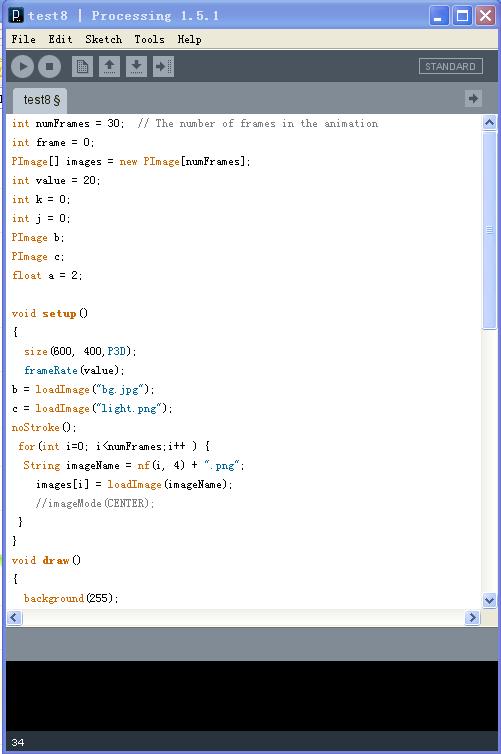The height and width of the screenshot is (754, 501).
Task: Open the tab menu arrow on the right
Action: coord(474,99)
